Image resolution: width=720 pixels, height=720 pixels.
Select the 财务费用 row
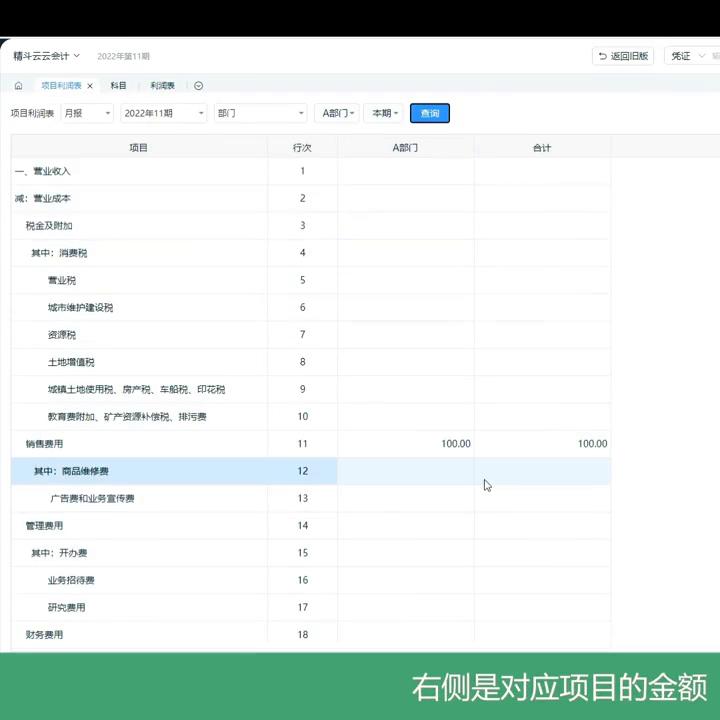coord(311,635)
